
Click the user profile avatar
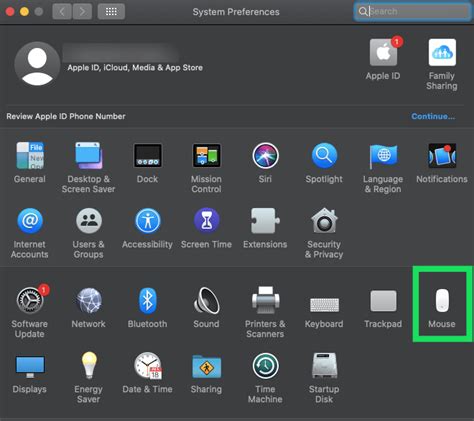pos(37,64)
